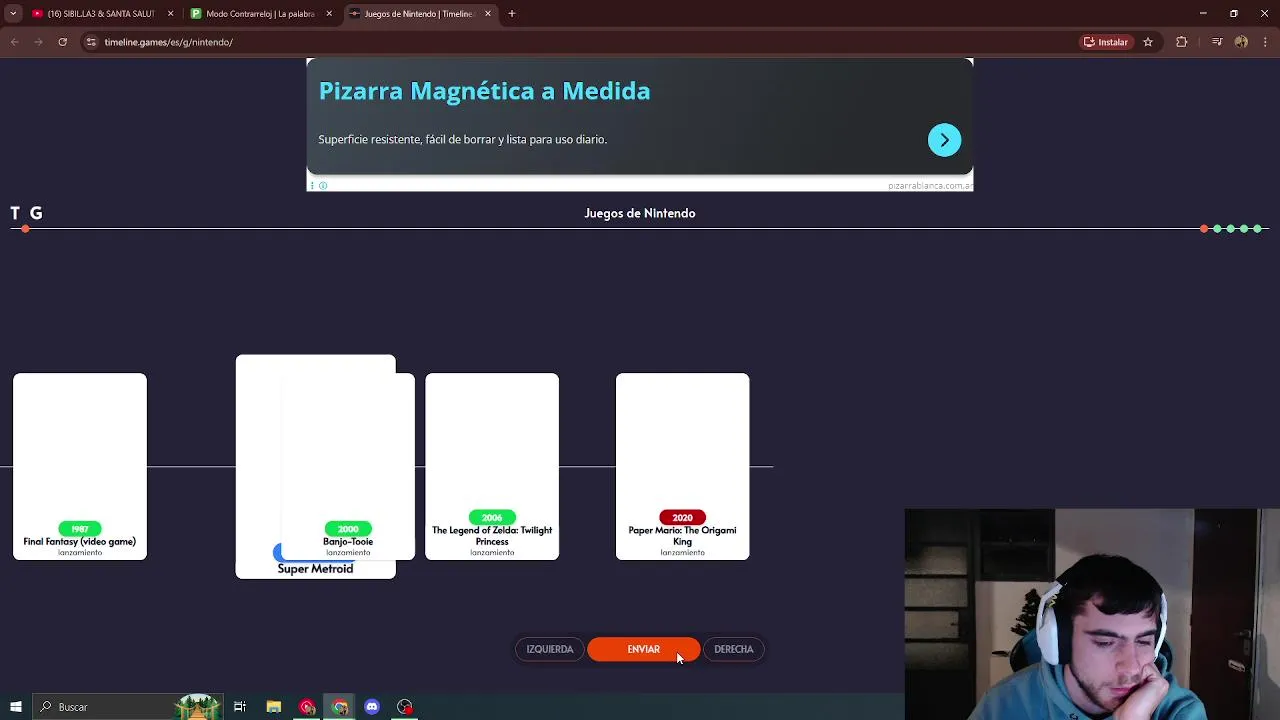The image size is (1280, 720).
Task: Click the 1987 year badge
Action: 80,529
